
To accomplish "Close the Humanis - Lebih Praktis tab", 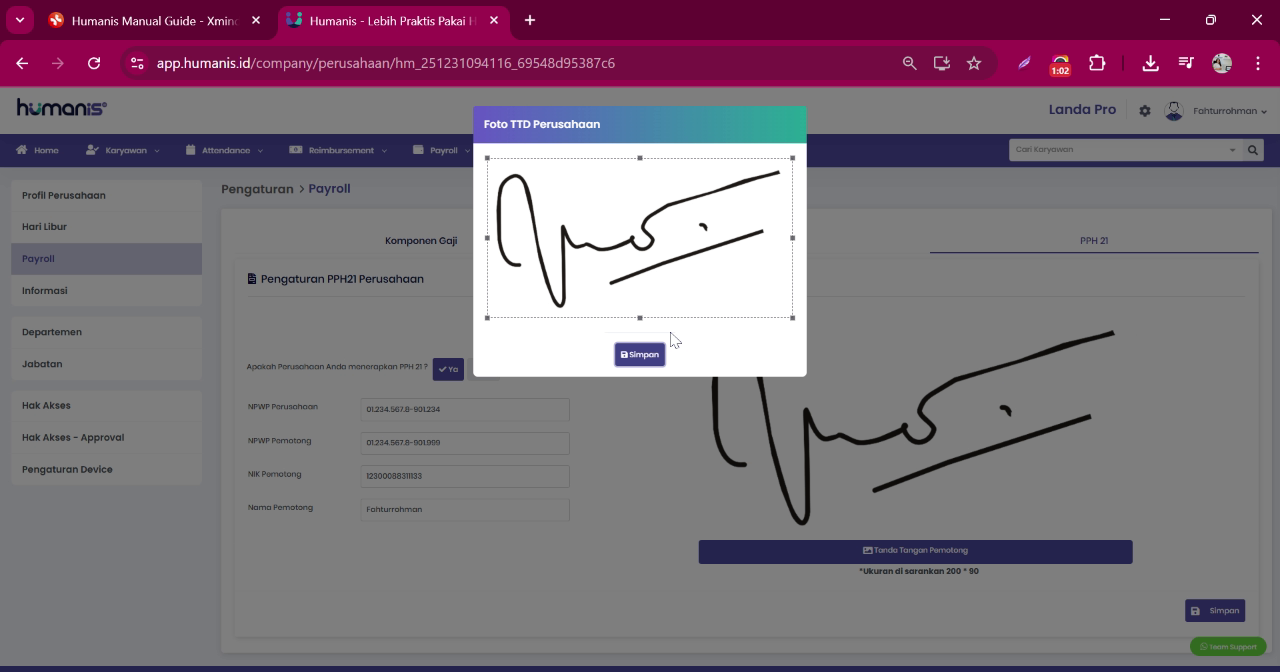I will pos(494,20).
